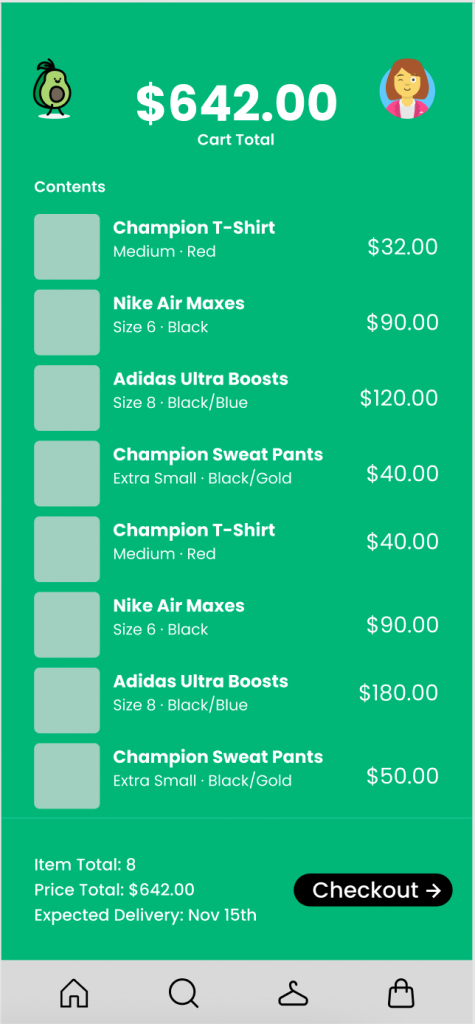This screenshot has height=1024, width=475.
Task: Select the $40.00 Champion T-Shirt item
Action: click(236, 549)
